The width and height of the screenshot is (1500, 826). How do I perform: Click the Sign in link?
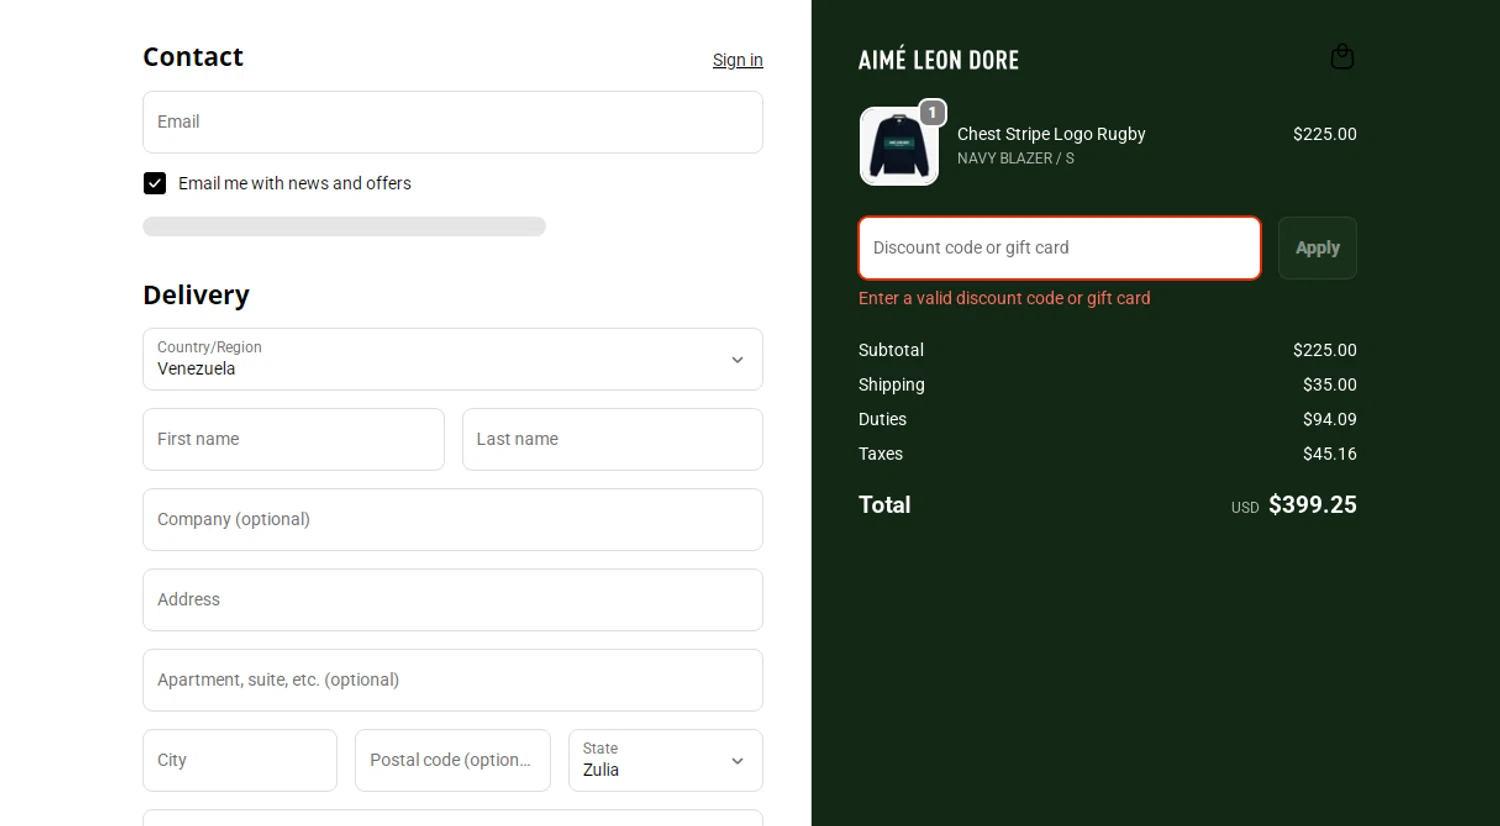coord(738,60)
